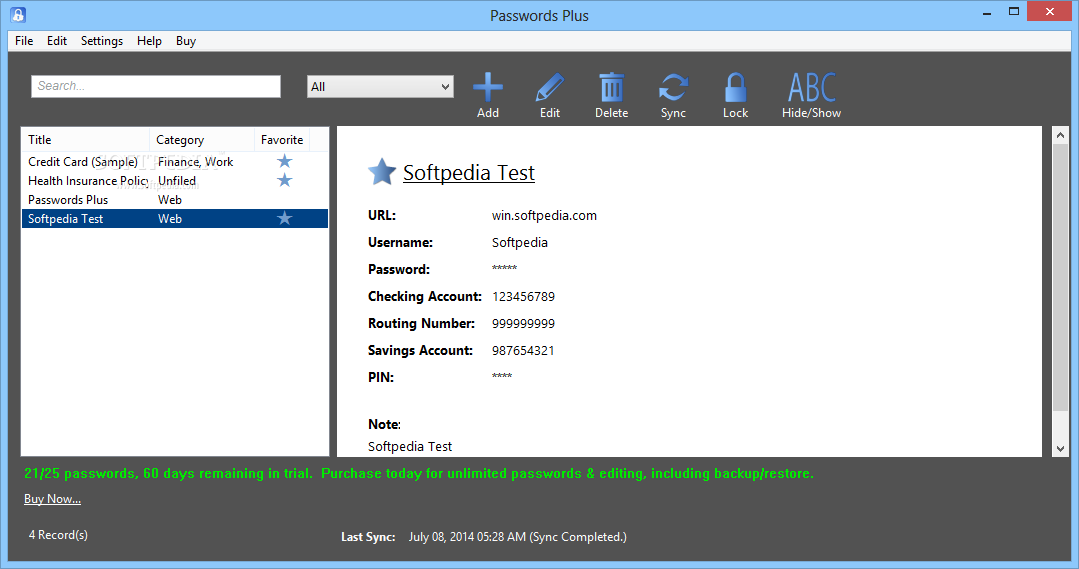1079x569 pixels.
Task: Toggle favorite star next to Softpedia Test heading
Action: tap(382, 172)
